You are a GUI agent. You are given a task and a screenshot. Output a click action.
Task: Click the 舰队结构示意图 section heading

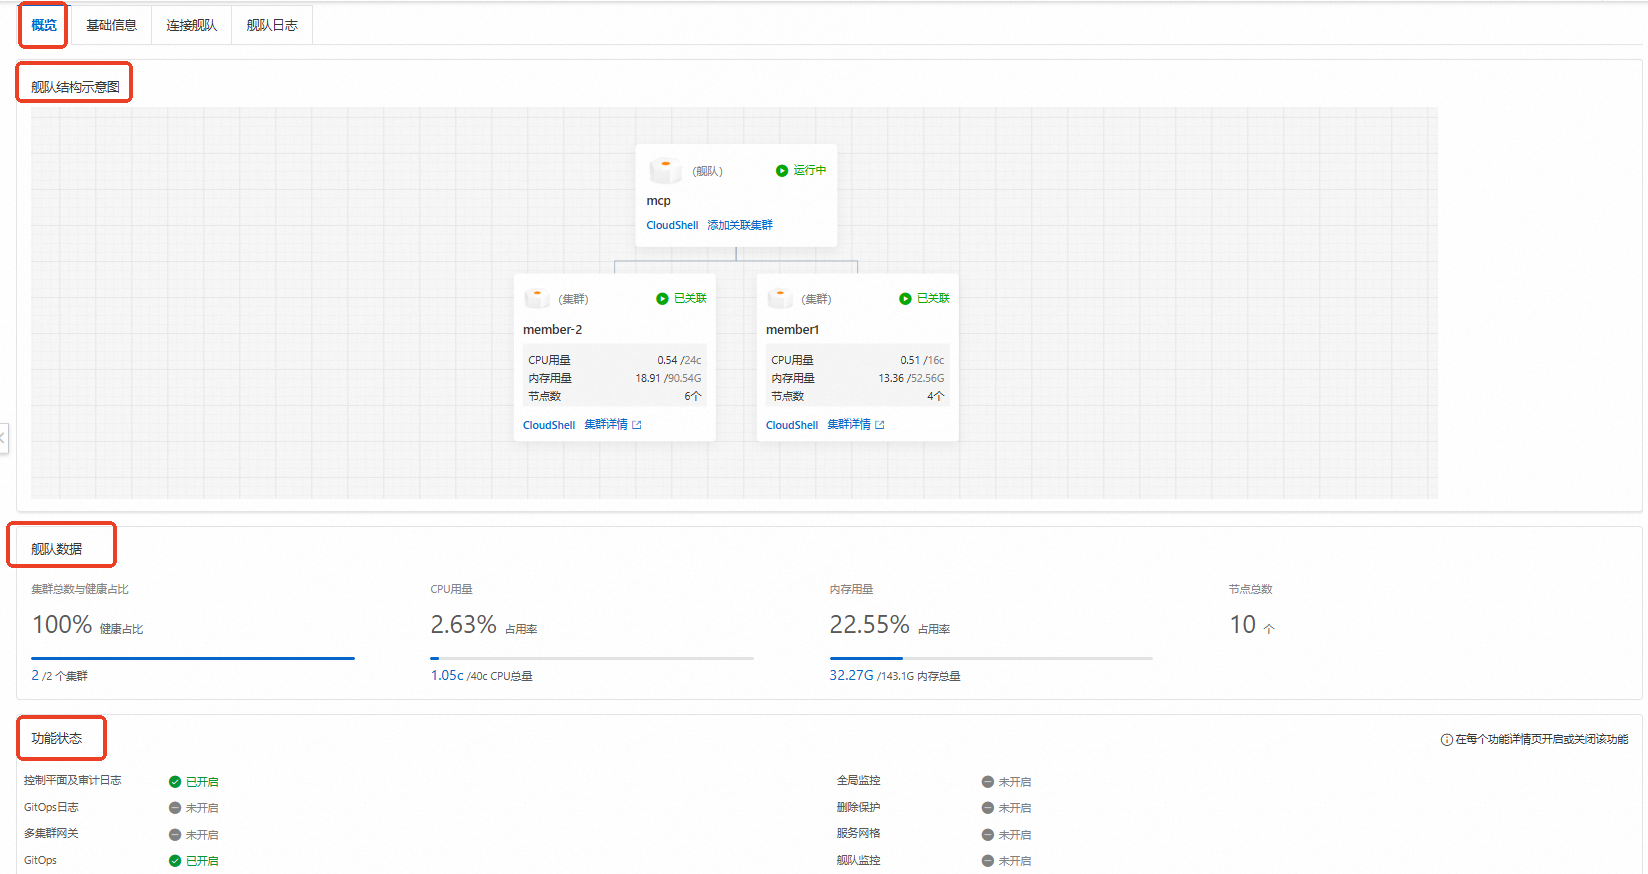point(75,87)
